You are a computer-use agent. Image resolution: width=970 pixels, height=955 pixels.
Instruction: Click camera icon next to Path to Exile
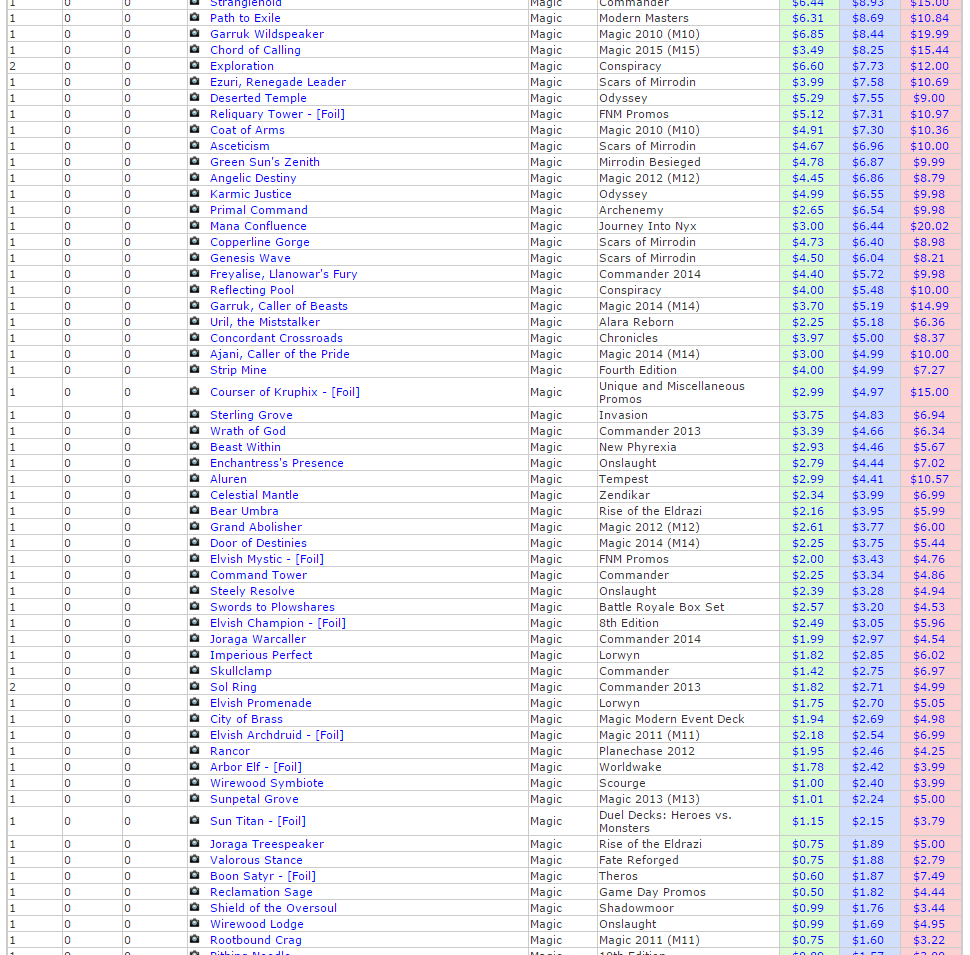pyautogui.click(x=194, y=17)
